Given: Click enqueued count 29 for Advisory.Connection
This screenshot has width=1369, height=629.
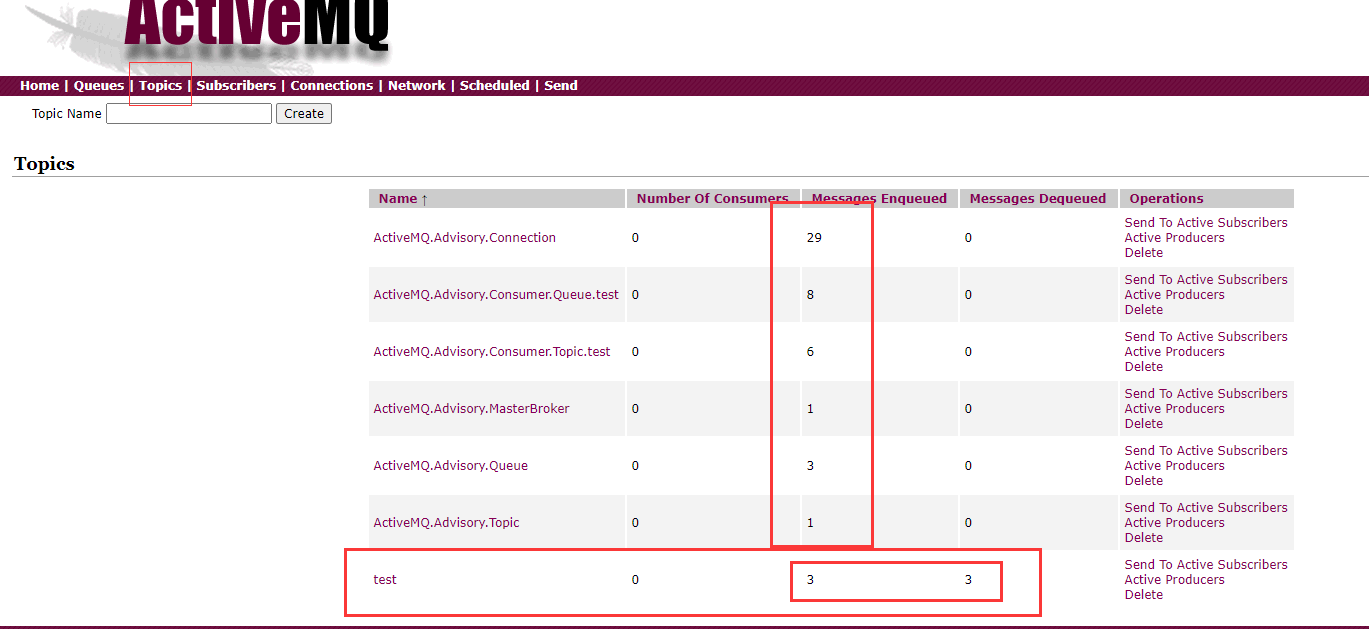Looking at the screenshot, I should pyautogui.click(x=814, y=238).
